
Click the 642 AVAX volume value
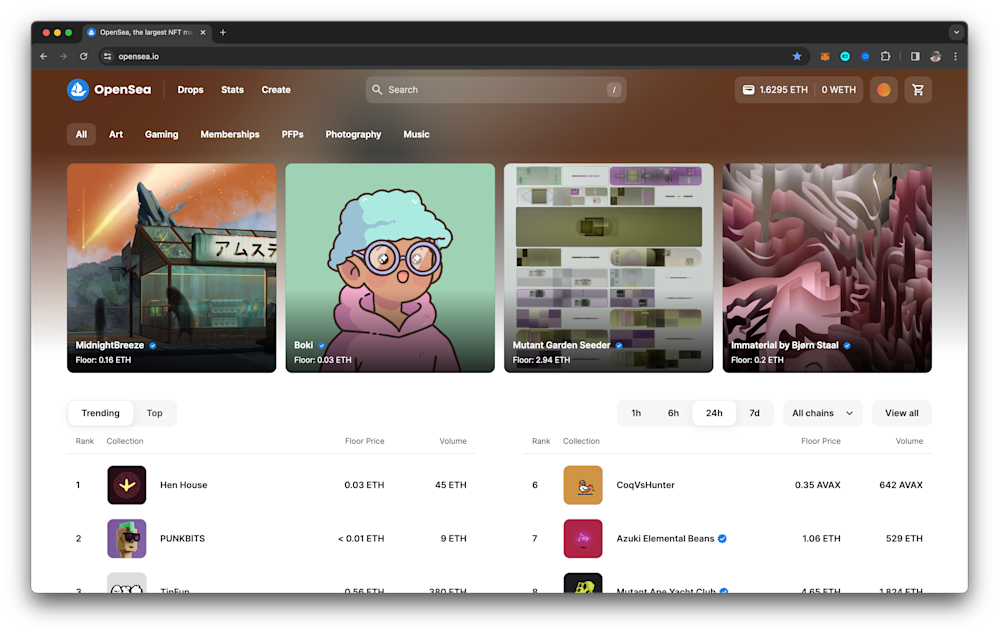[x=901, y=485]
